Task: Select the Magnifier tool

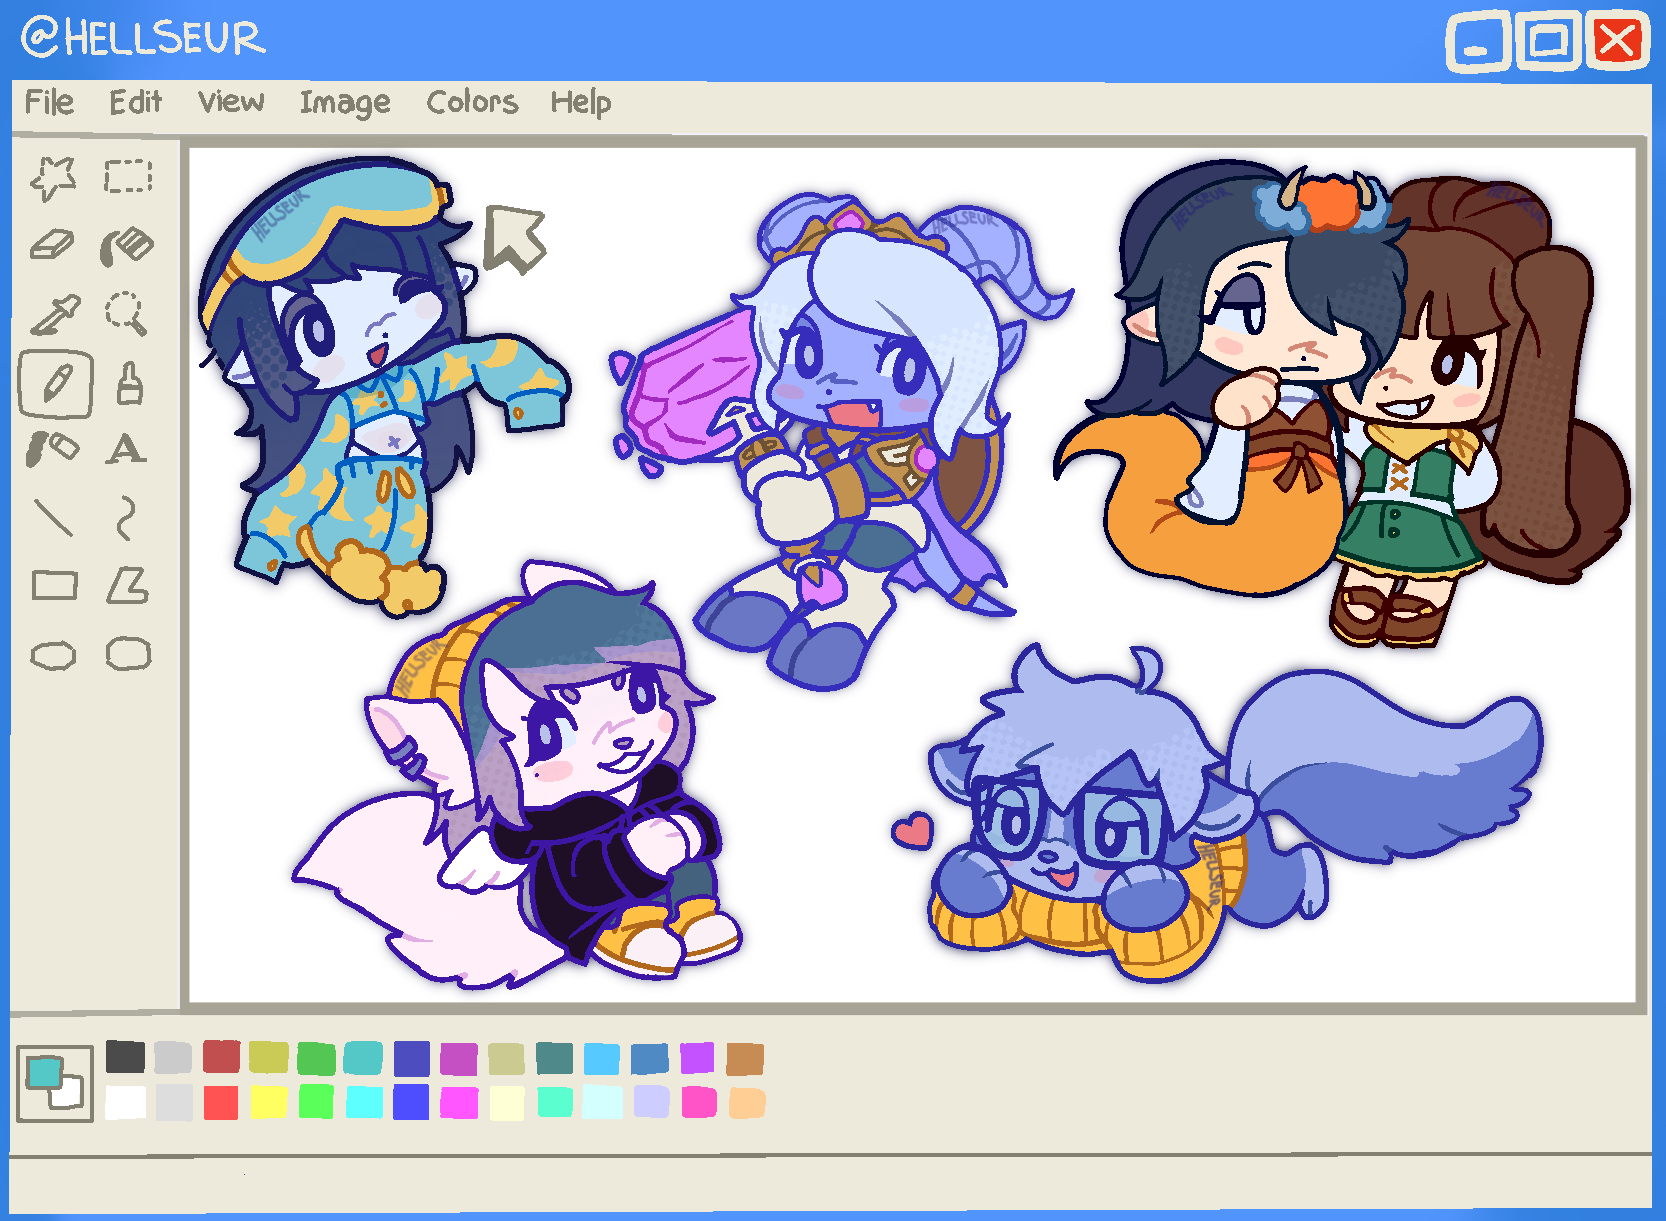Action: click(128, 315)
